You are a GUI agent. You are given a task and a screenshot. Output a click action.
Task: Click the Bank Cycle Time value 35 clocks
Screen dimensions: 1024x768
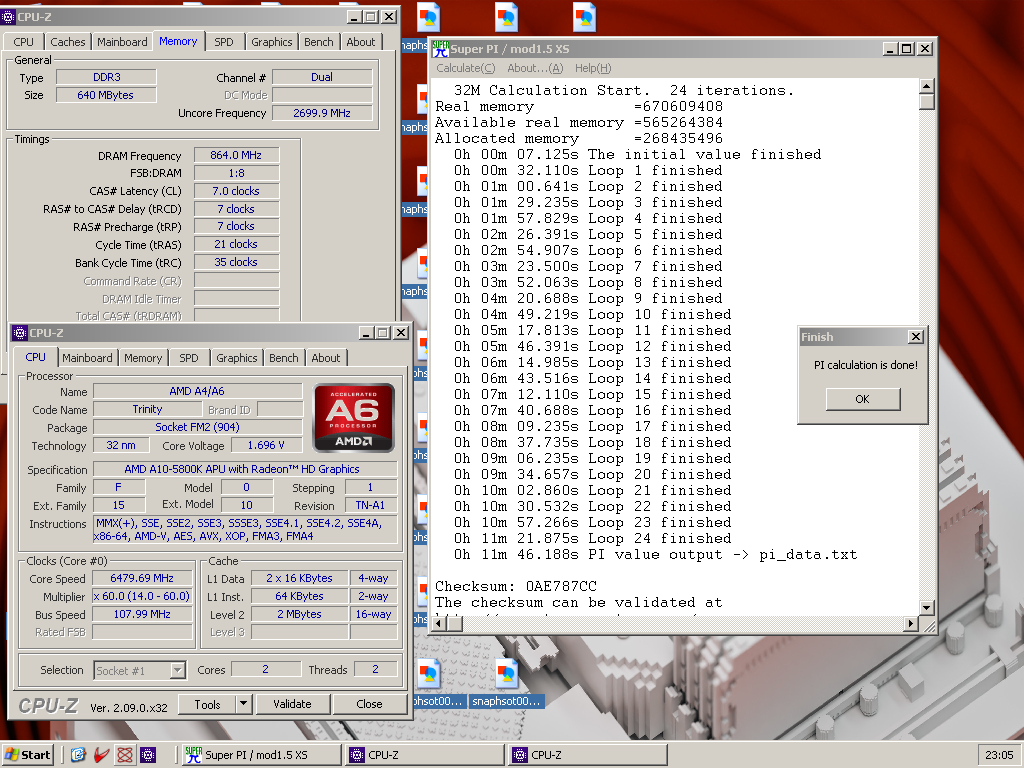(x=236, y=263)
